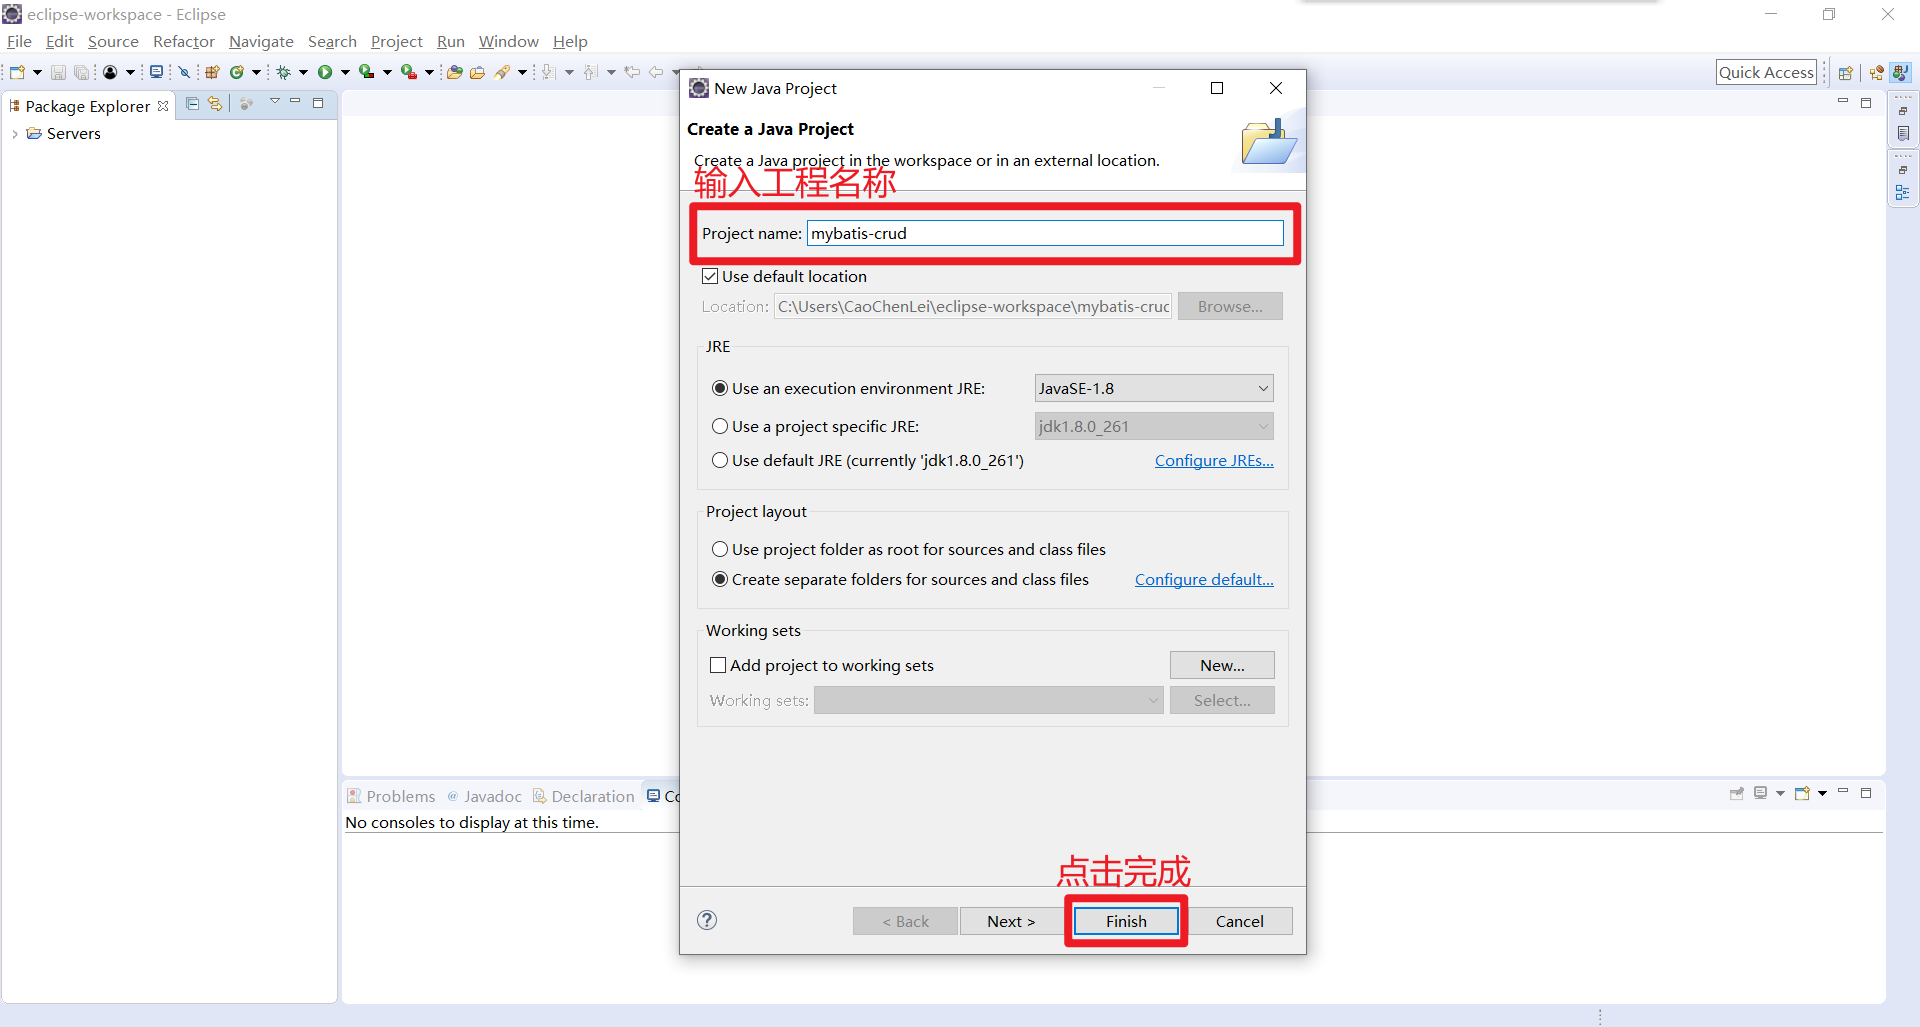Click the Open Task folder icon
The height and width of the screenshot is (1027, 1920).
point(477,72)
